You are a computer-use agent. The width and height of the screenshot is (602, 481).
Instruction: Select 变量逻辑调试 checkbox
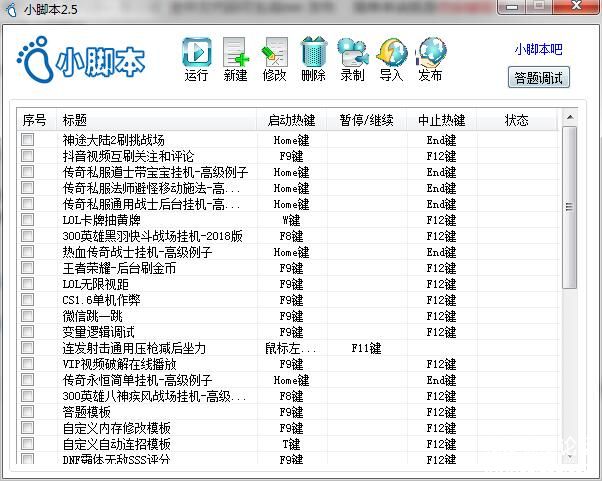tap(28, 332)
